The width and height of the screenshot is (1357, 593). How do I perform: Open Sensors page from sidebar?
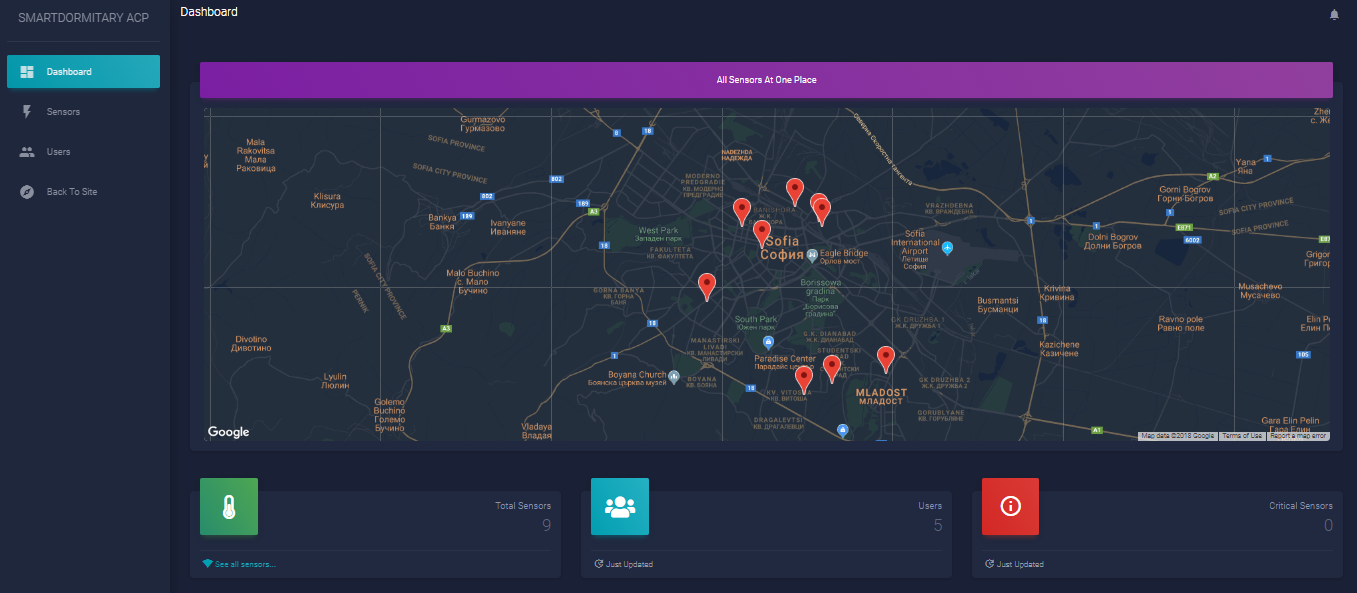(83, 112)
